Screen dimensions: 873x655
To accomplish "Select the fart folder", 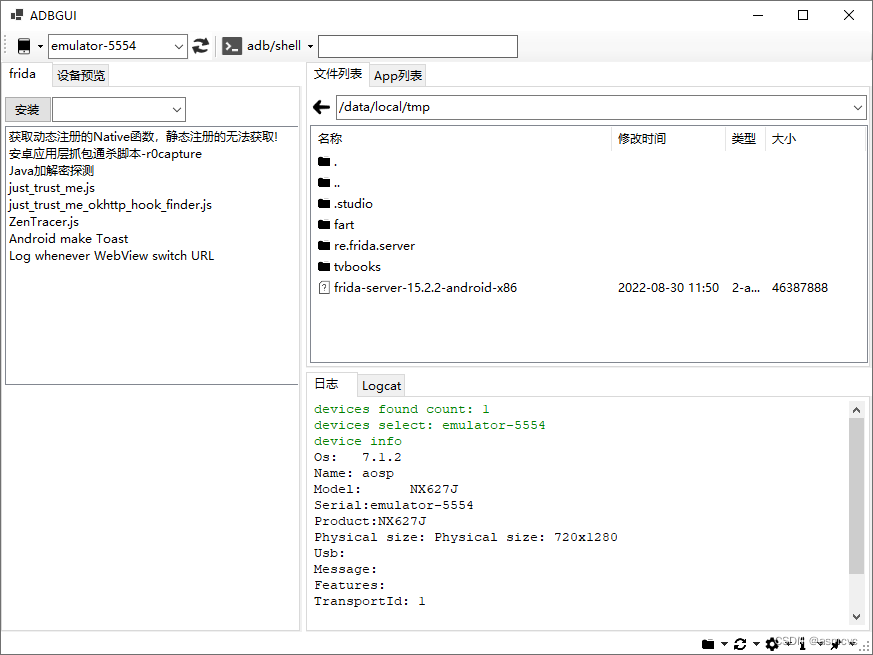I will click(x=336, y=224).
